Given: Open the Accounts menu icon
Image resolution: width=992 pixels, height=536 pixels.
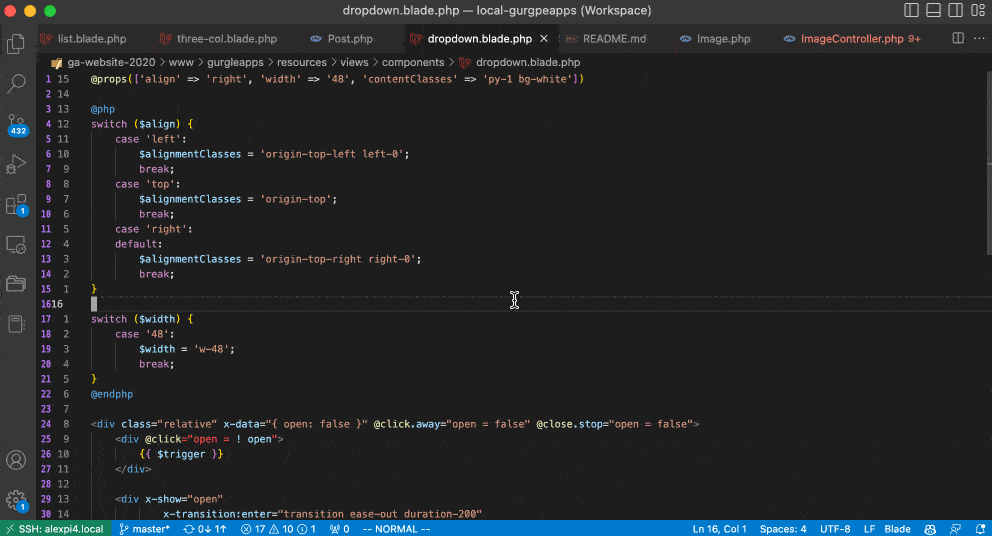Looking at the screenshot, I should pyautogui.click(x=16, y=461).
